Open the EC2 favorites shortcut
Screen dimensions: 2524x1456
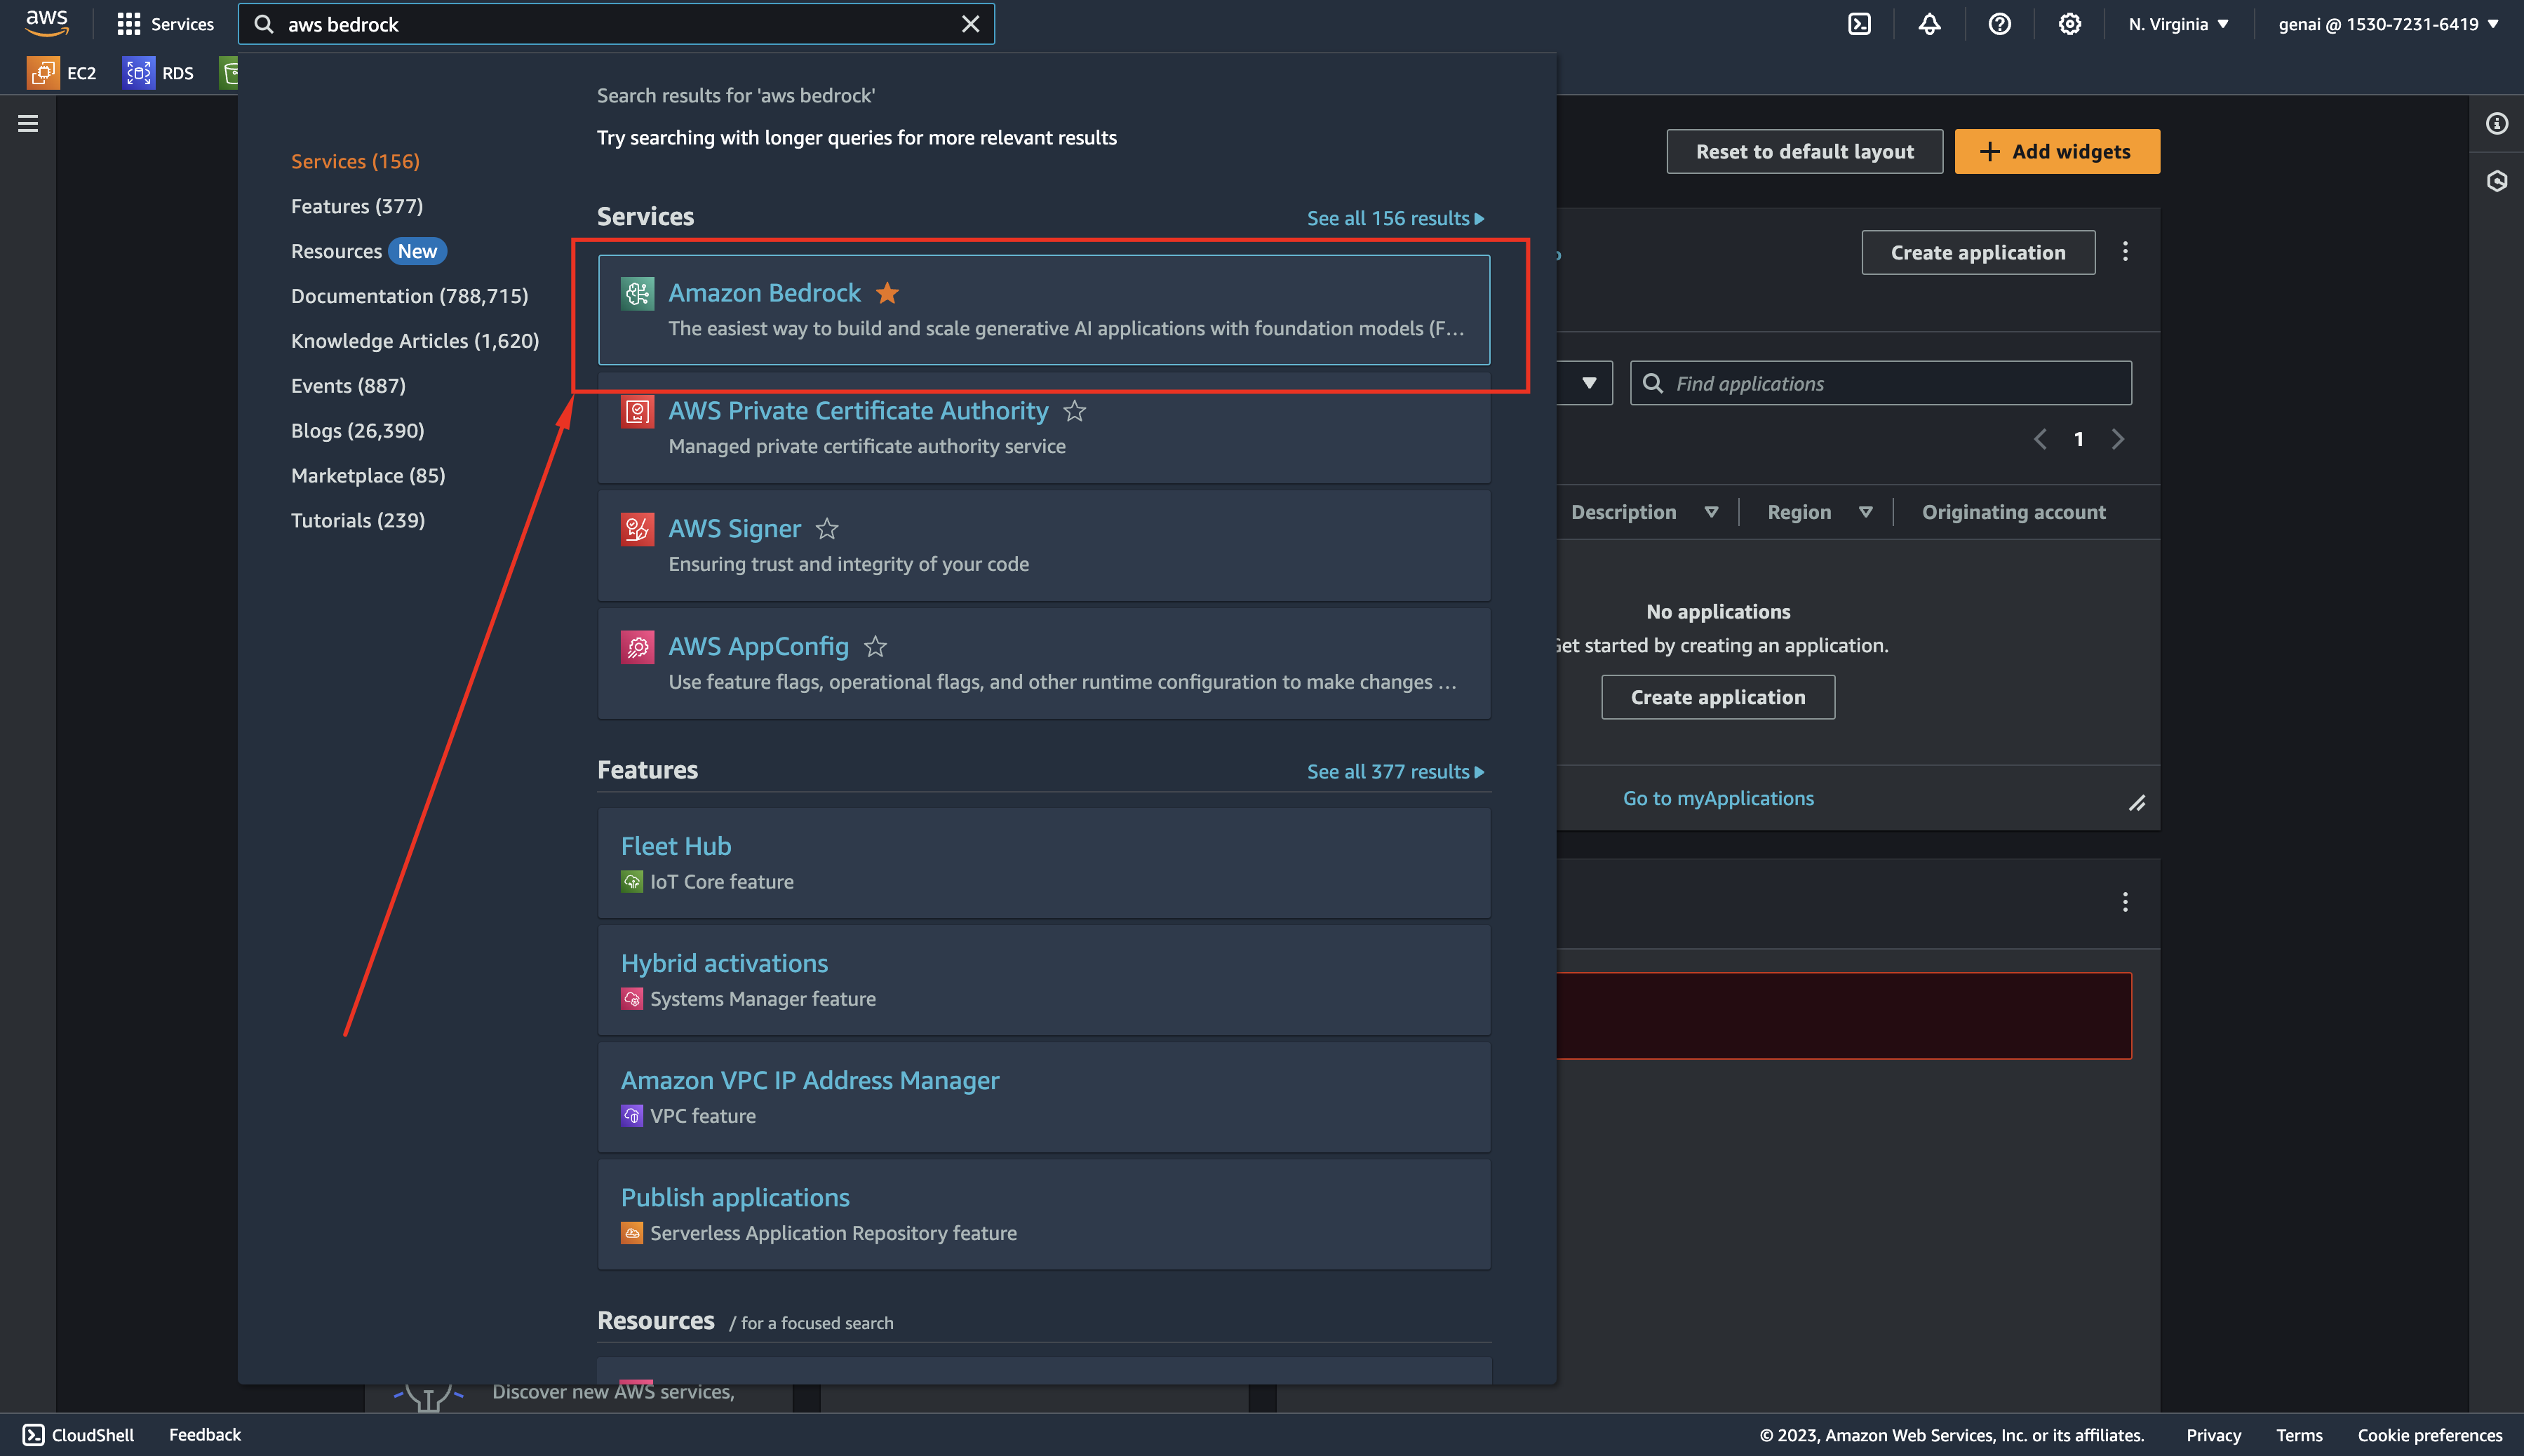tap(63, 72)
